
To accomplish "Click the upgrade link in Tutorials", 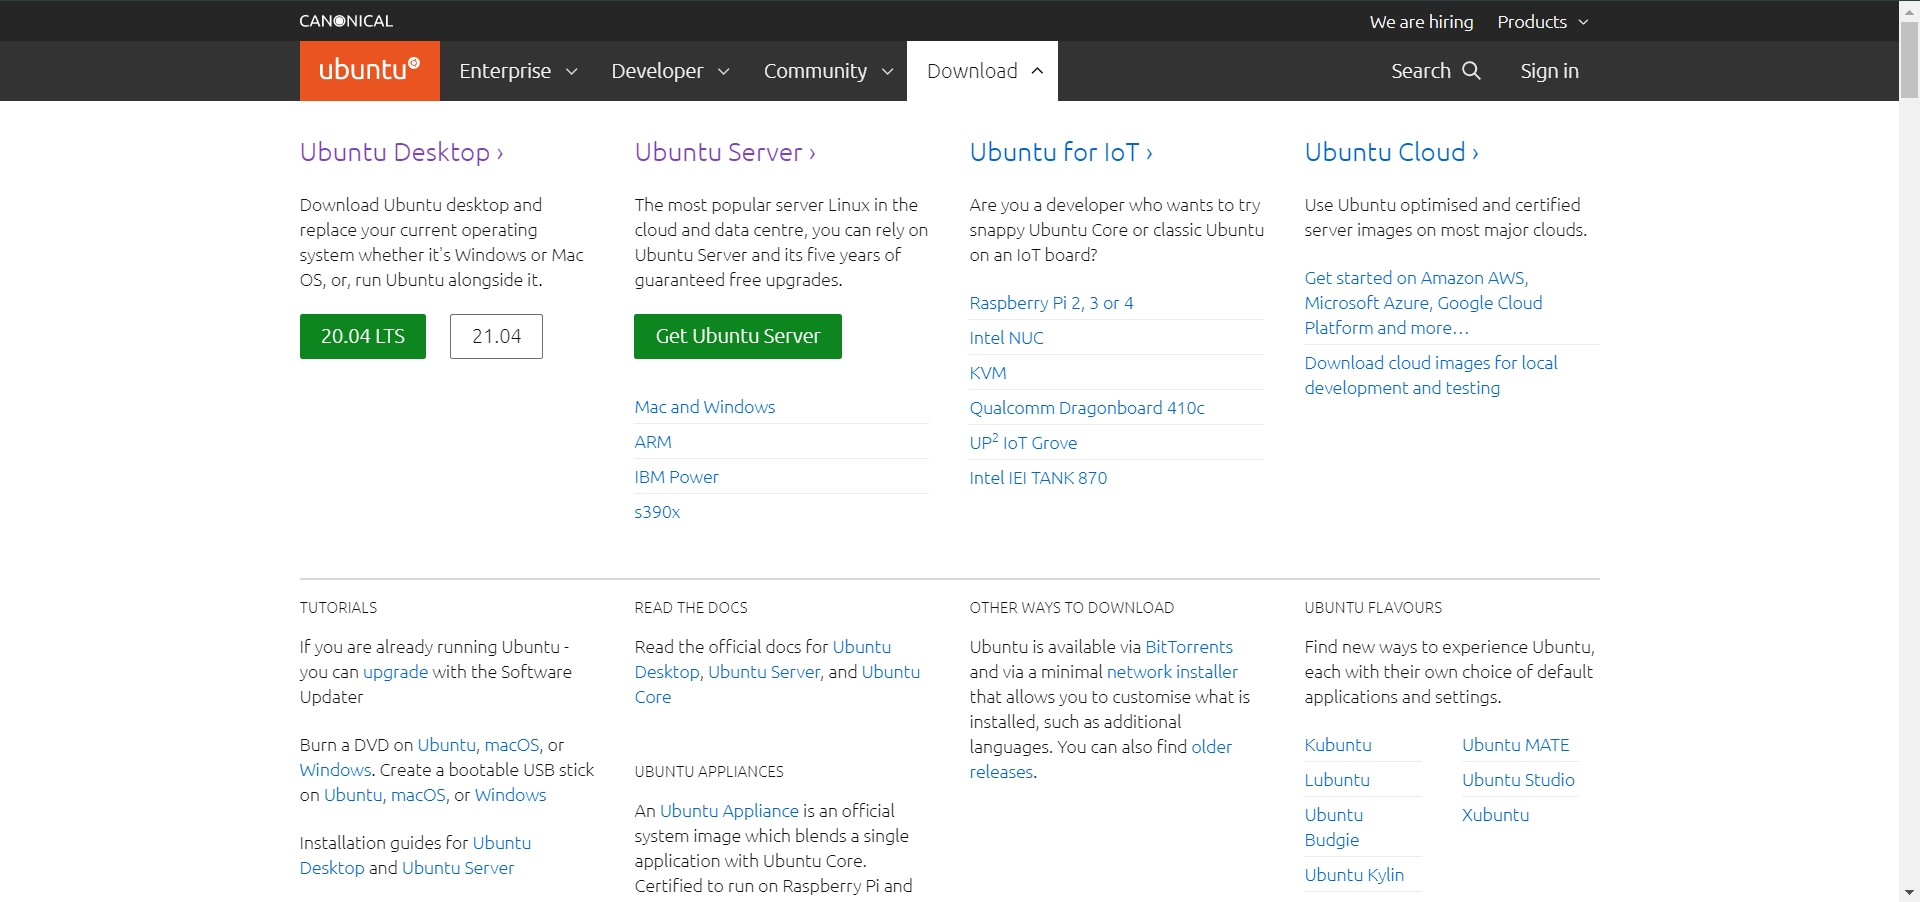I will pos(395,672).
